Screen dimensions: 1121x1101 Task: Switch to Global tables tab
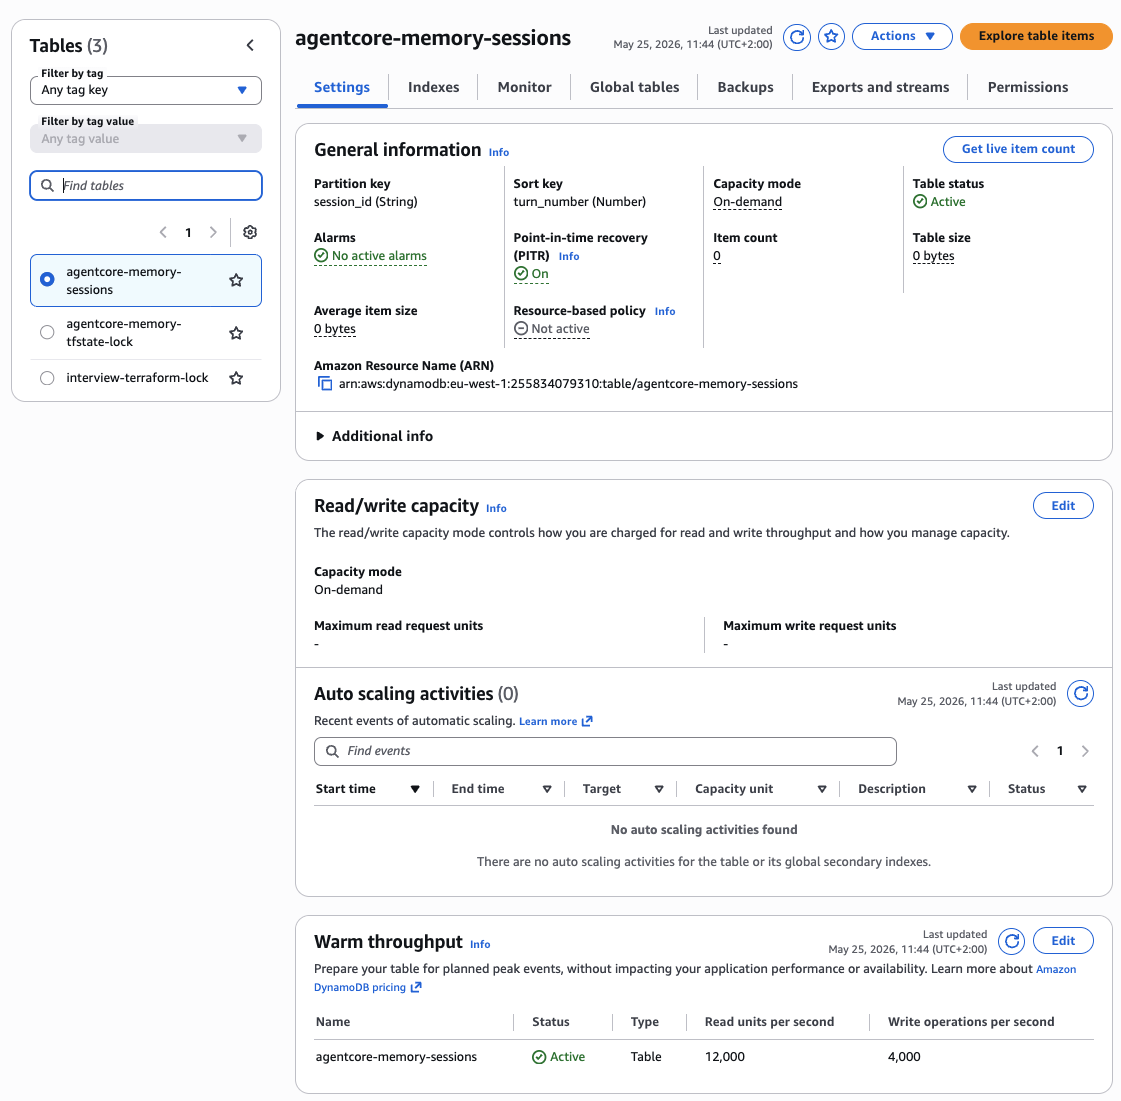[x=634, y=87]
